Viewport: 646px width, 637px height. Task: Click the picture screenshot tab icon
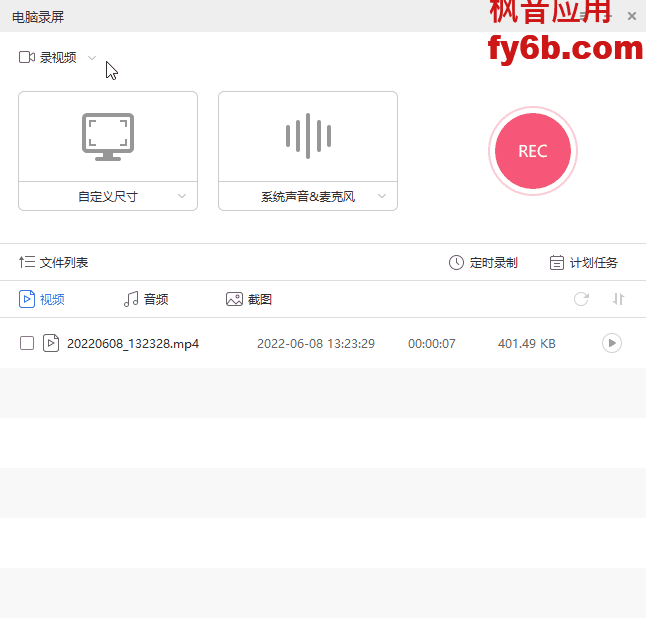coord(234,299)
